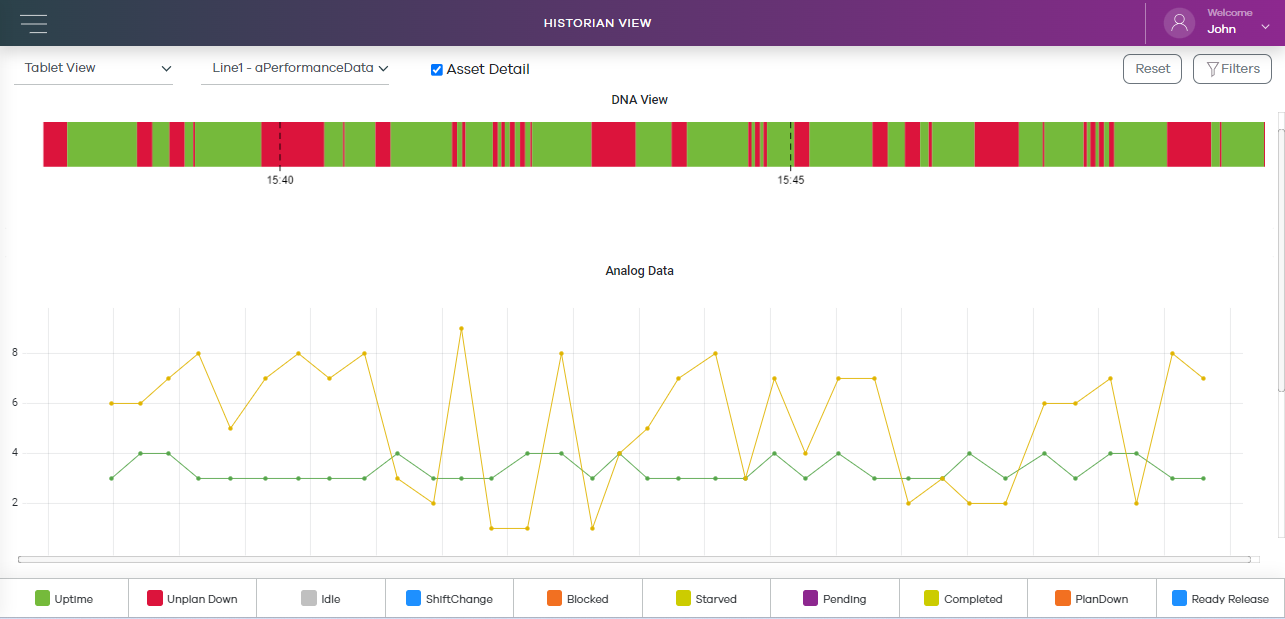Screen dimensions: 1285x619
Task: Click the Uptime green legend swatch
Action: pyautogui.click(x=42, y=599)
